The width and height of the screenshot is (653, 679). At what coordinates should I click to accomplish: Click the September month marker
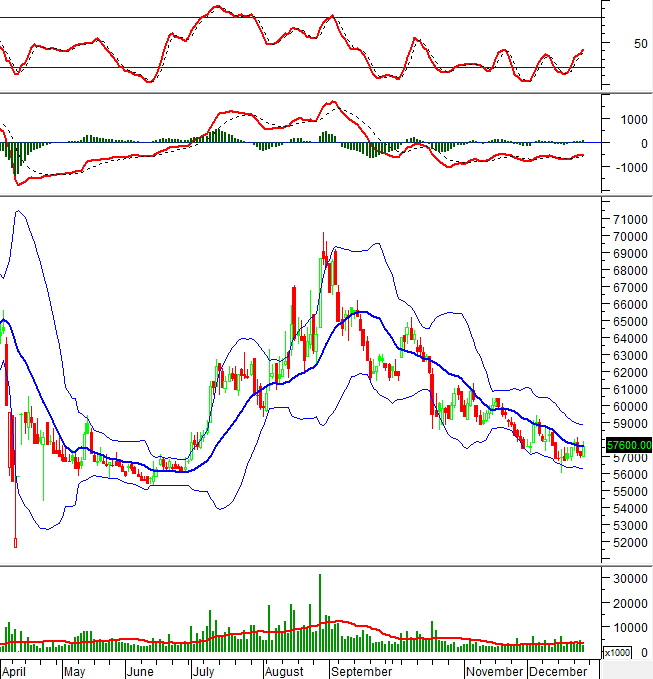pyautogui.click(x=363, y=672)
